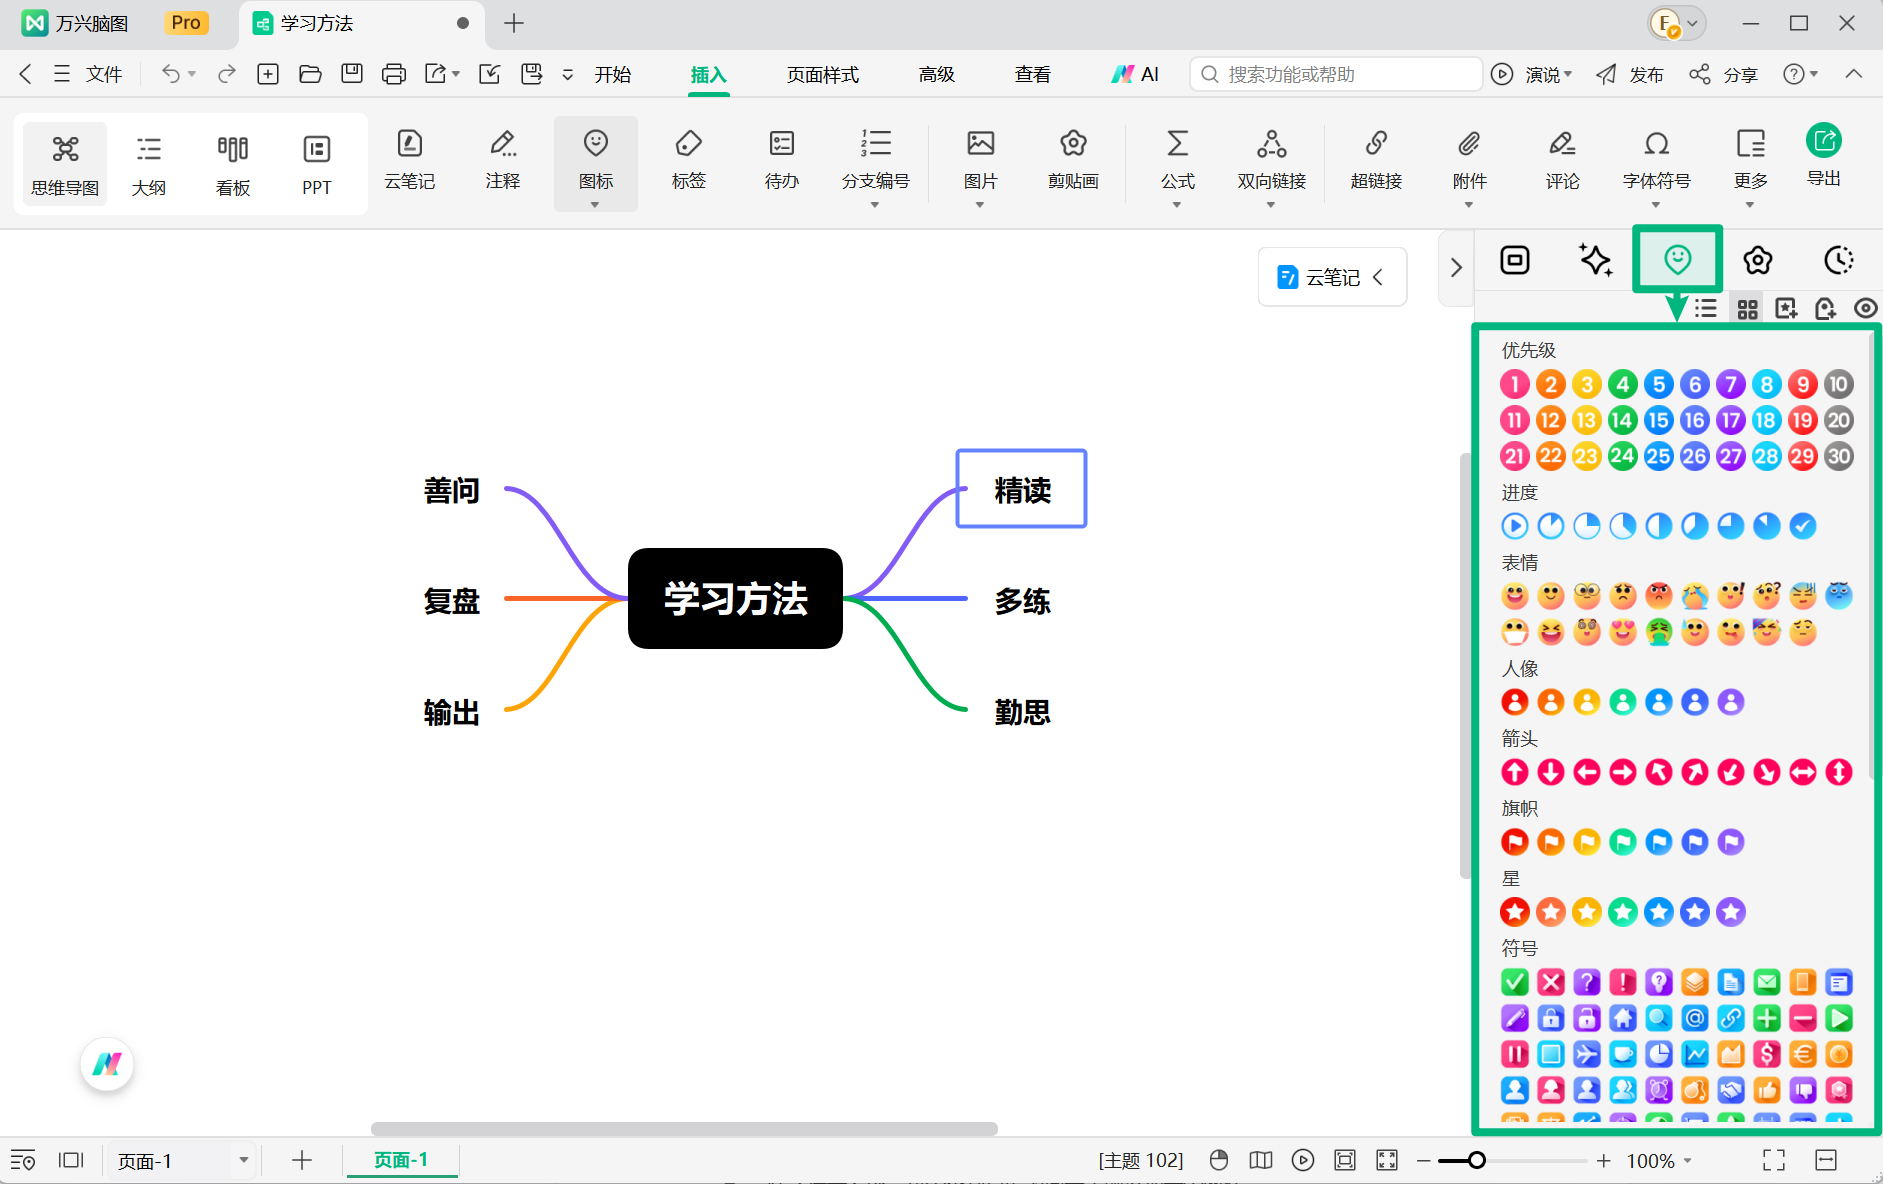Apply the progress complete checkmark icon
1883x1184 pixels.
1803,526
